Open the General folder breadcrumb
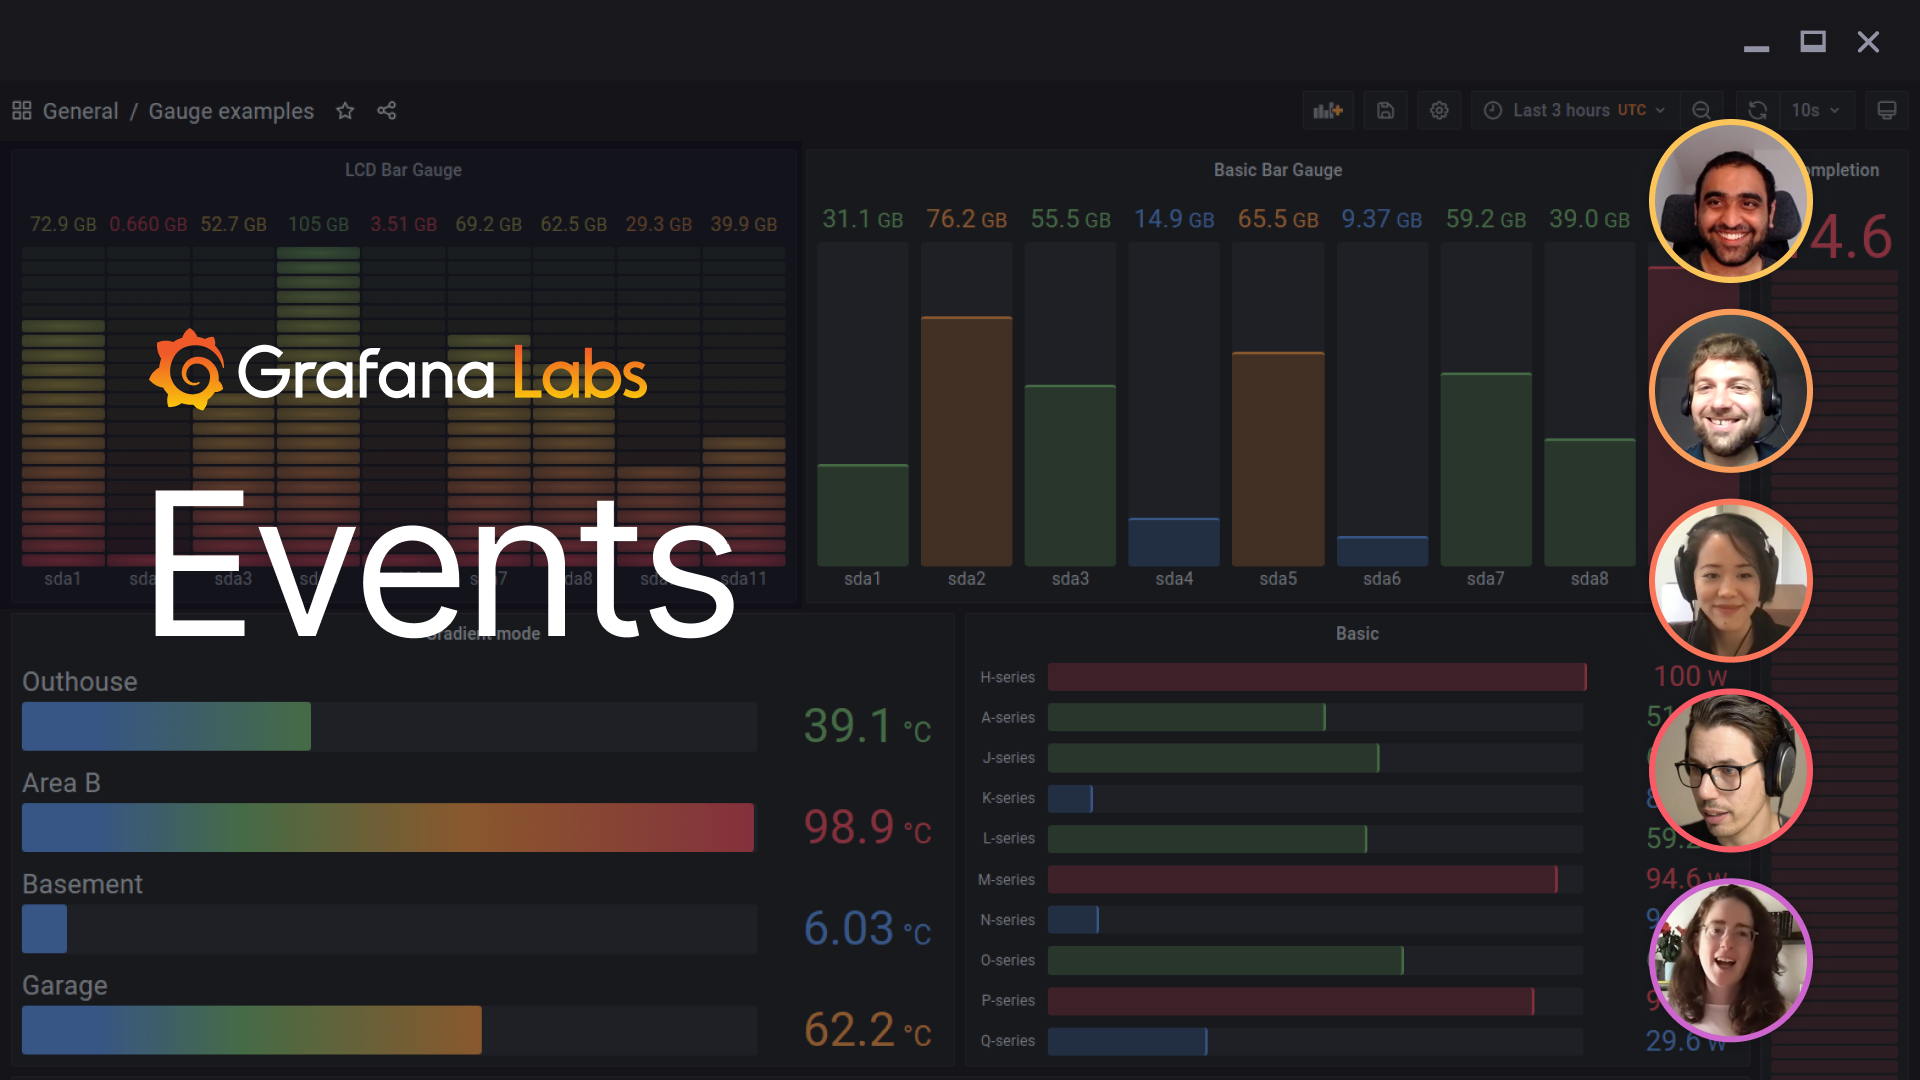 pos(80,111)
